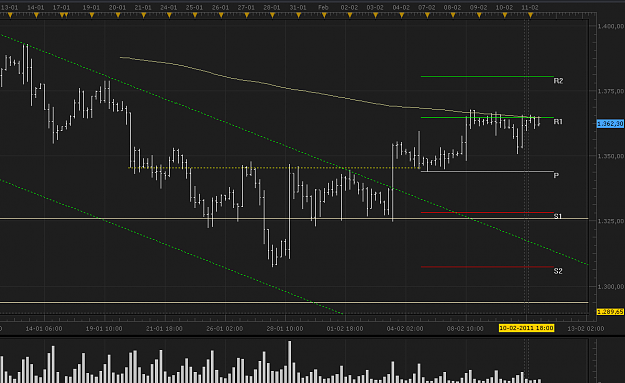The height and width of the screenshot is (383, 625).
Task: Click the 01-02 18:00 time axis label
Action: tap(345, 329)
